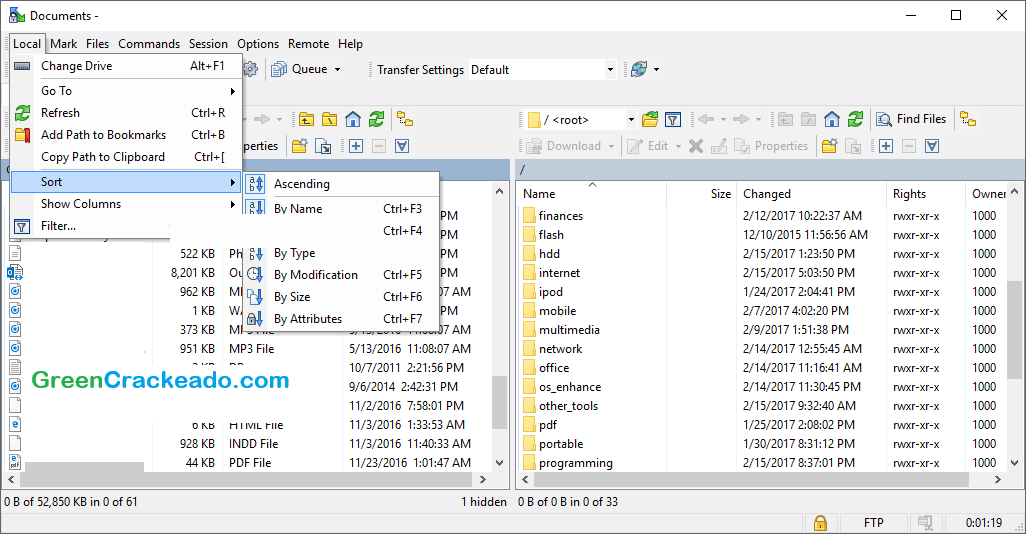Open Transfer Settings Default combo box

[542, 69]
